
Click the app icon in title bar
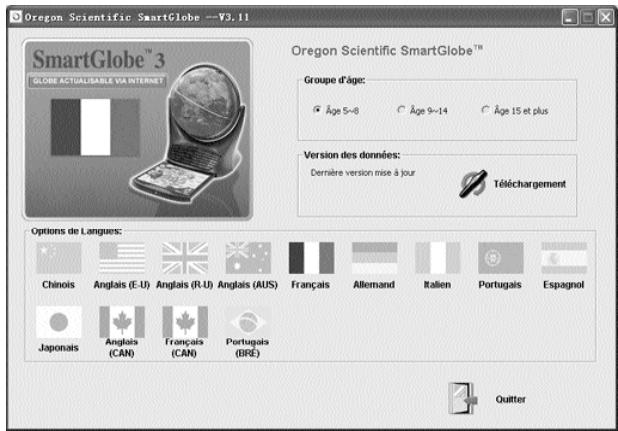tap(16, 17)
